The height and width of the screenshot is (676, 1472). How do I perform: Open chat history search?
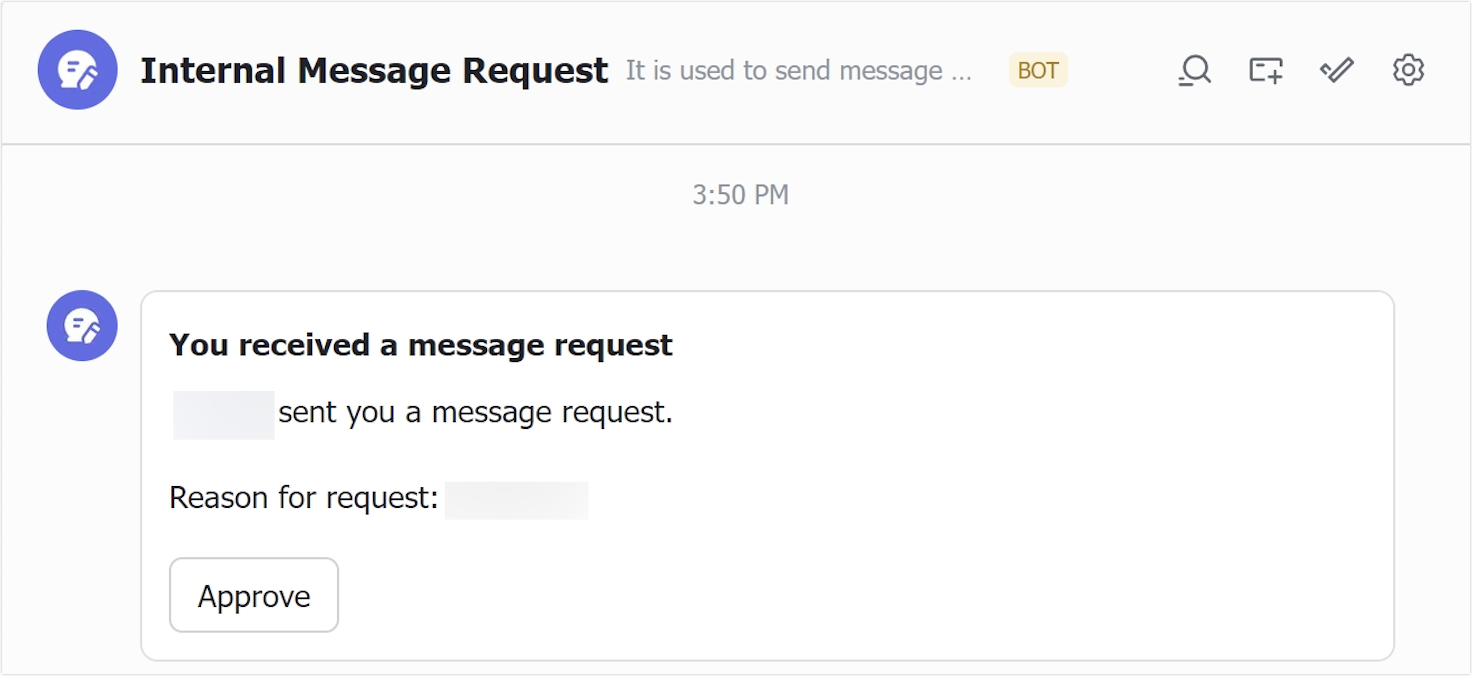(1194, 70)
